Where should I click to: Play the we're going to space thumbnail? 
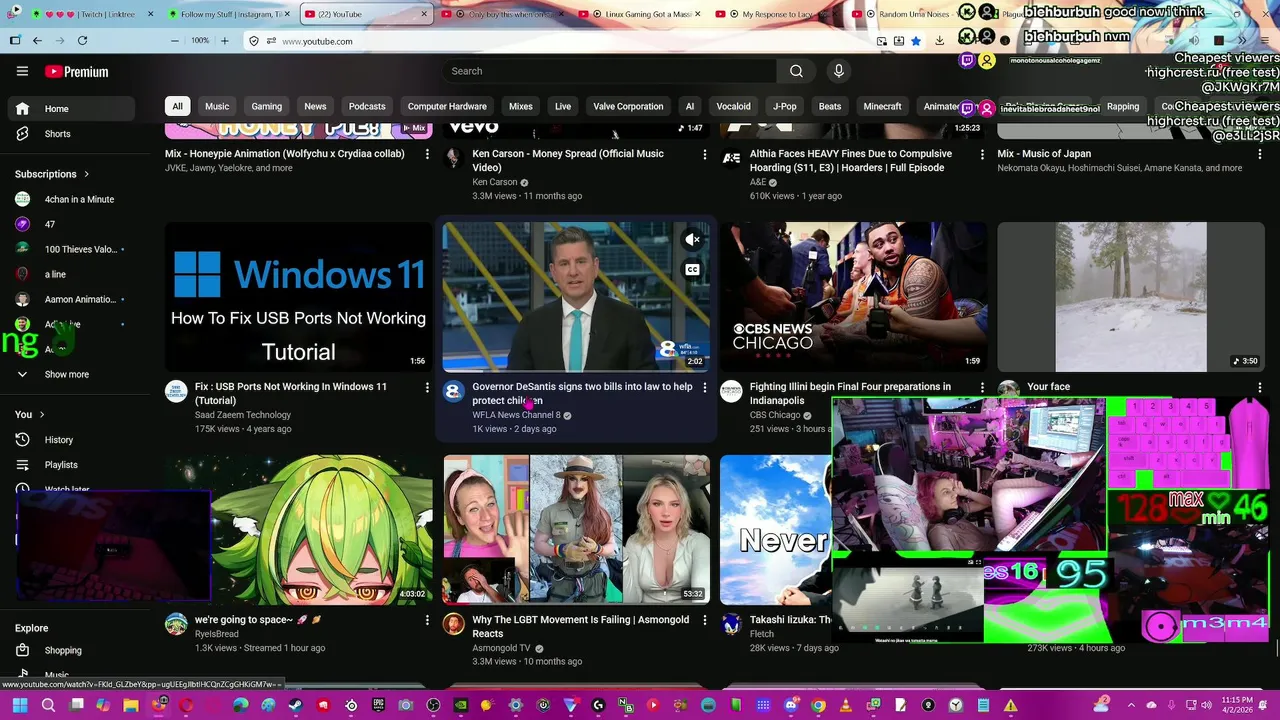[x=299, y=530]
